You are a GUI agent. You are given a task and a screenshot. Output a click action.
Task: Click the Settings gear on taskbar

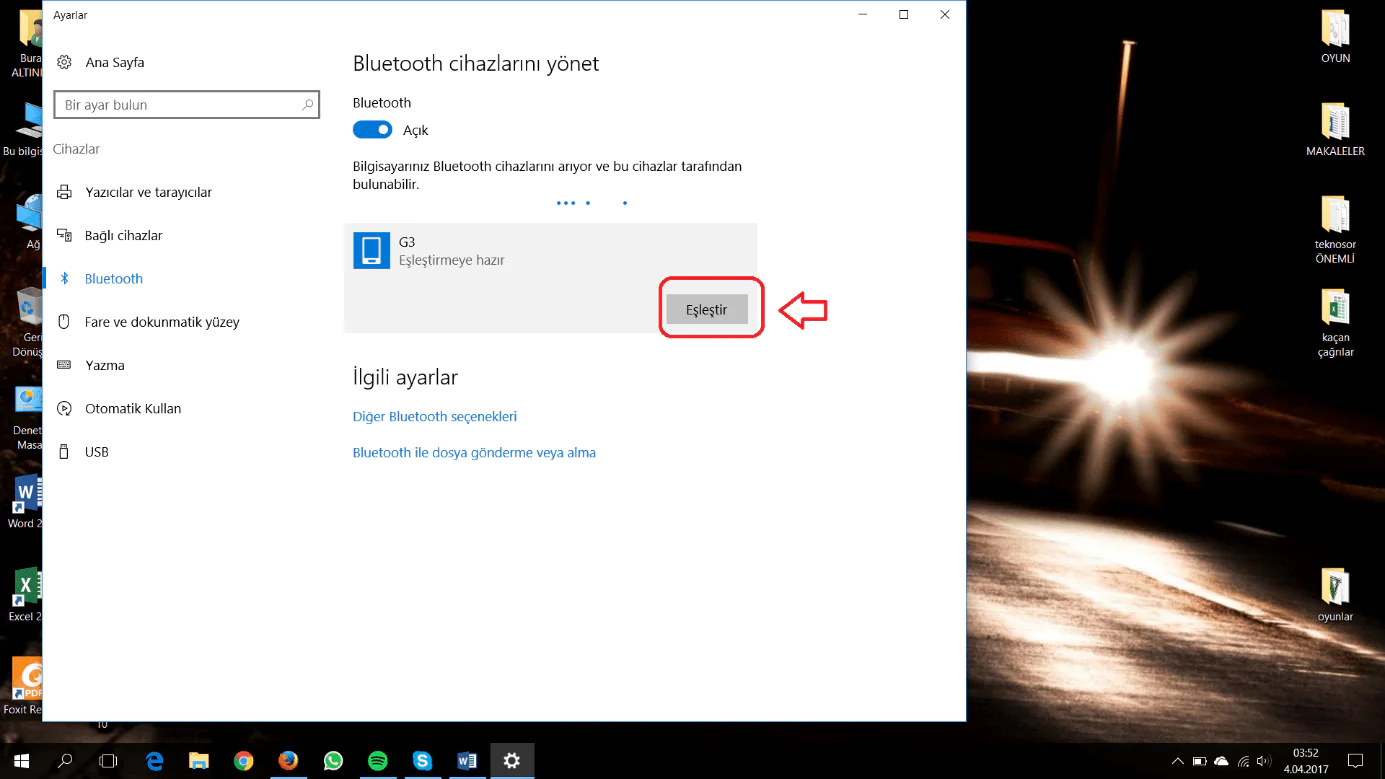click(512, 761)
